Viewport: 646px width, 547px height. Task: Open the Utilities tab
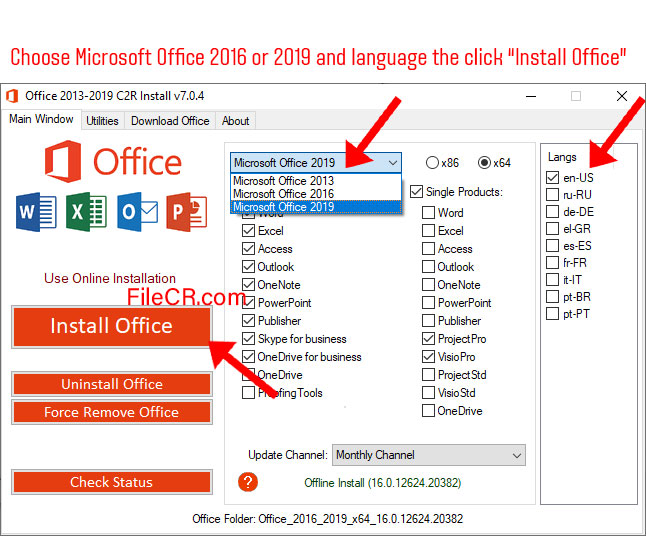point(102,121)
